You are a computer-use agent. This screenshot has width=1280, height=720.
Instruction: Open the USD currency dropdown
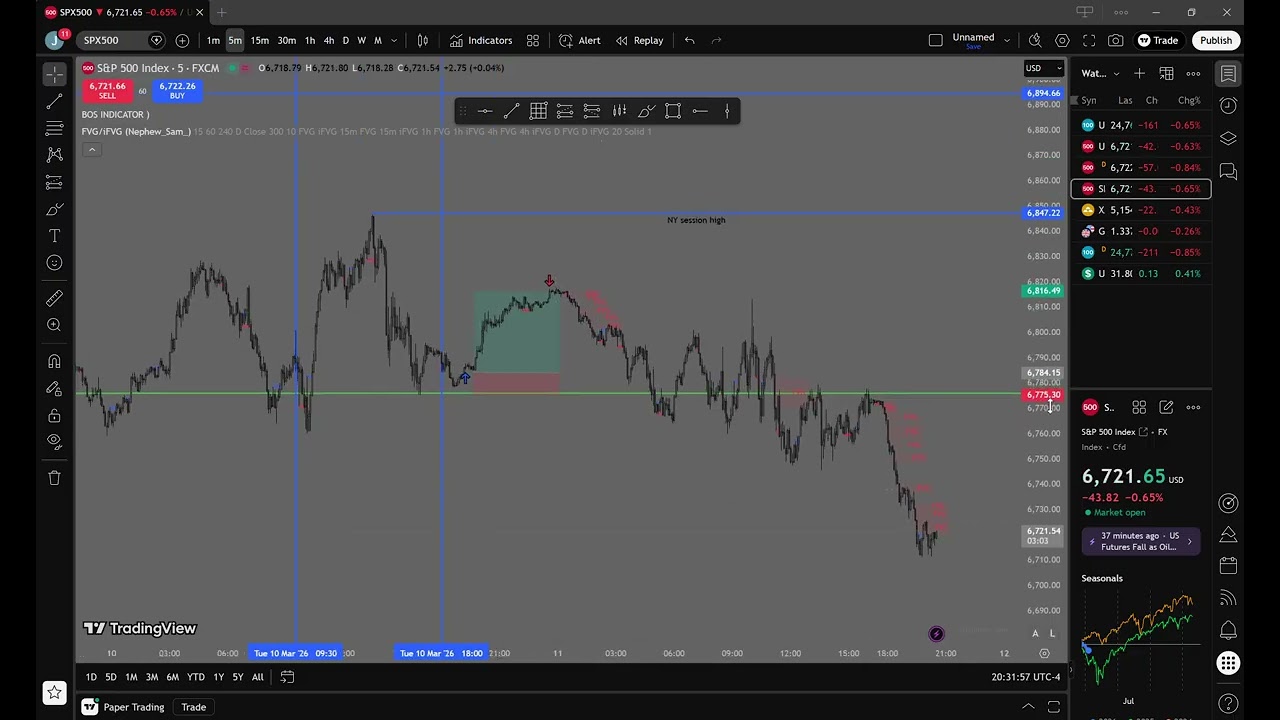click(x=1043, y=69)
